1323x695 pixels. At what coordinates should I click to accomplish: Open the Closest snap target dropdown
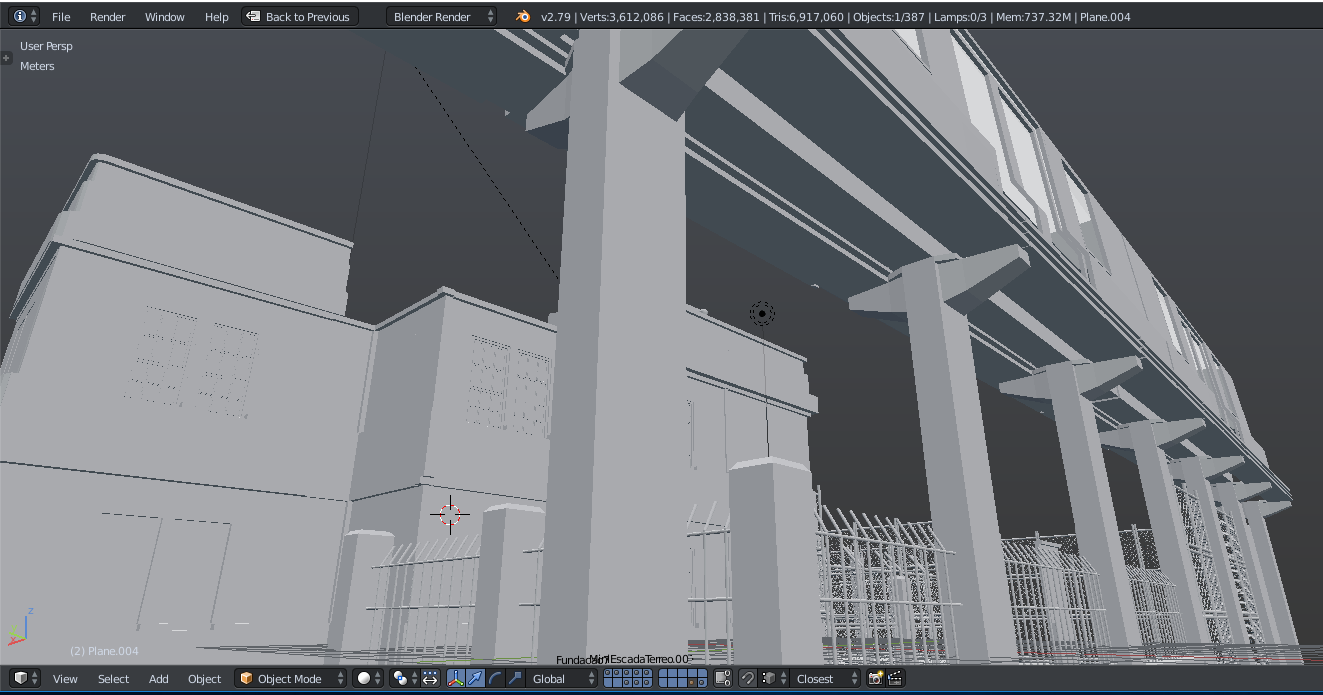pyautogui.click(x=825, y=678)
